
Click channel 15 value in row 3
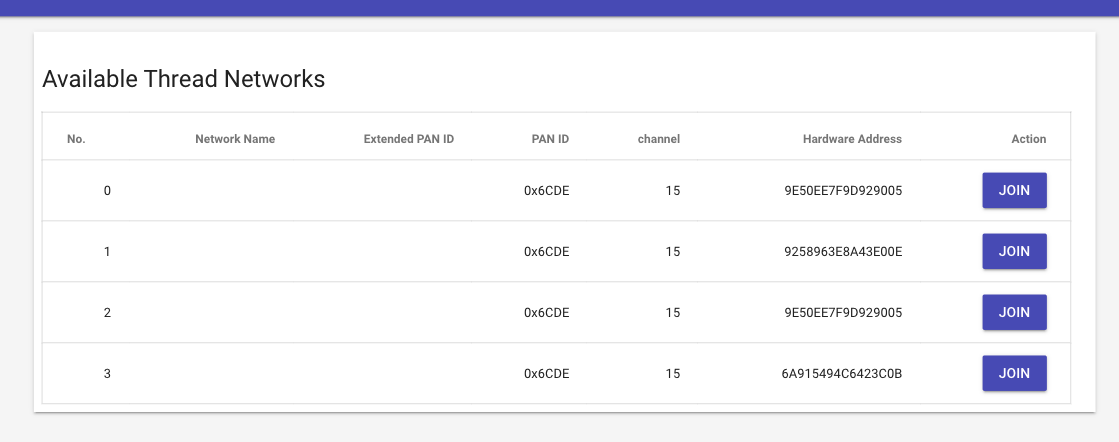click(673, 373)
